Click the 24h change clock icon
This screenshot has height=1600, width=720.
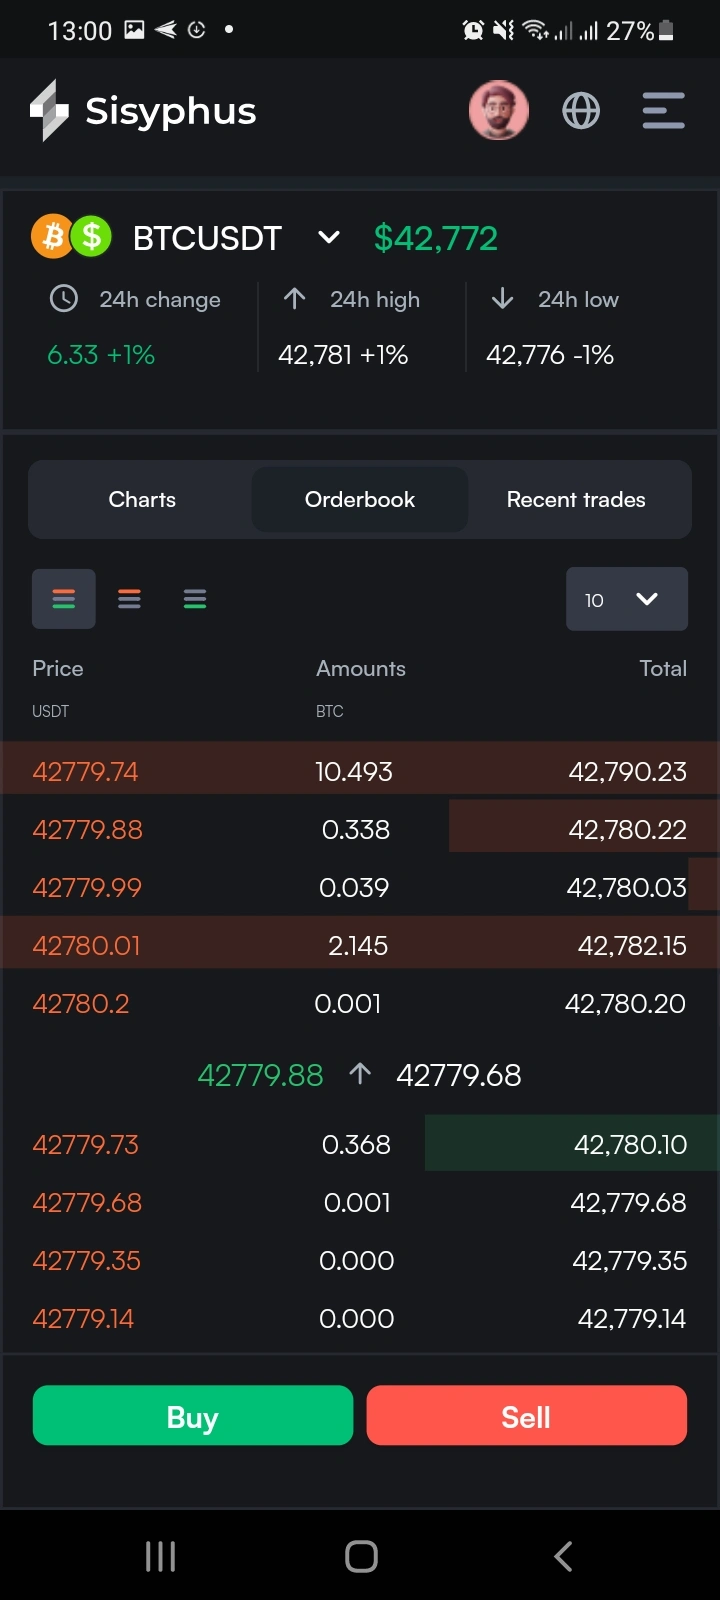coord(64,299)
